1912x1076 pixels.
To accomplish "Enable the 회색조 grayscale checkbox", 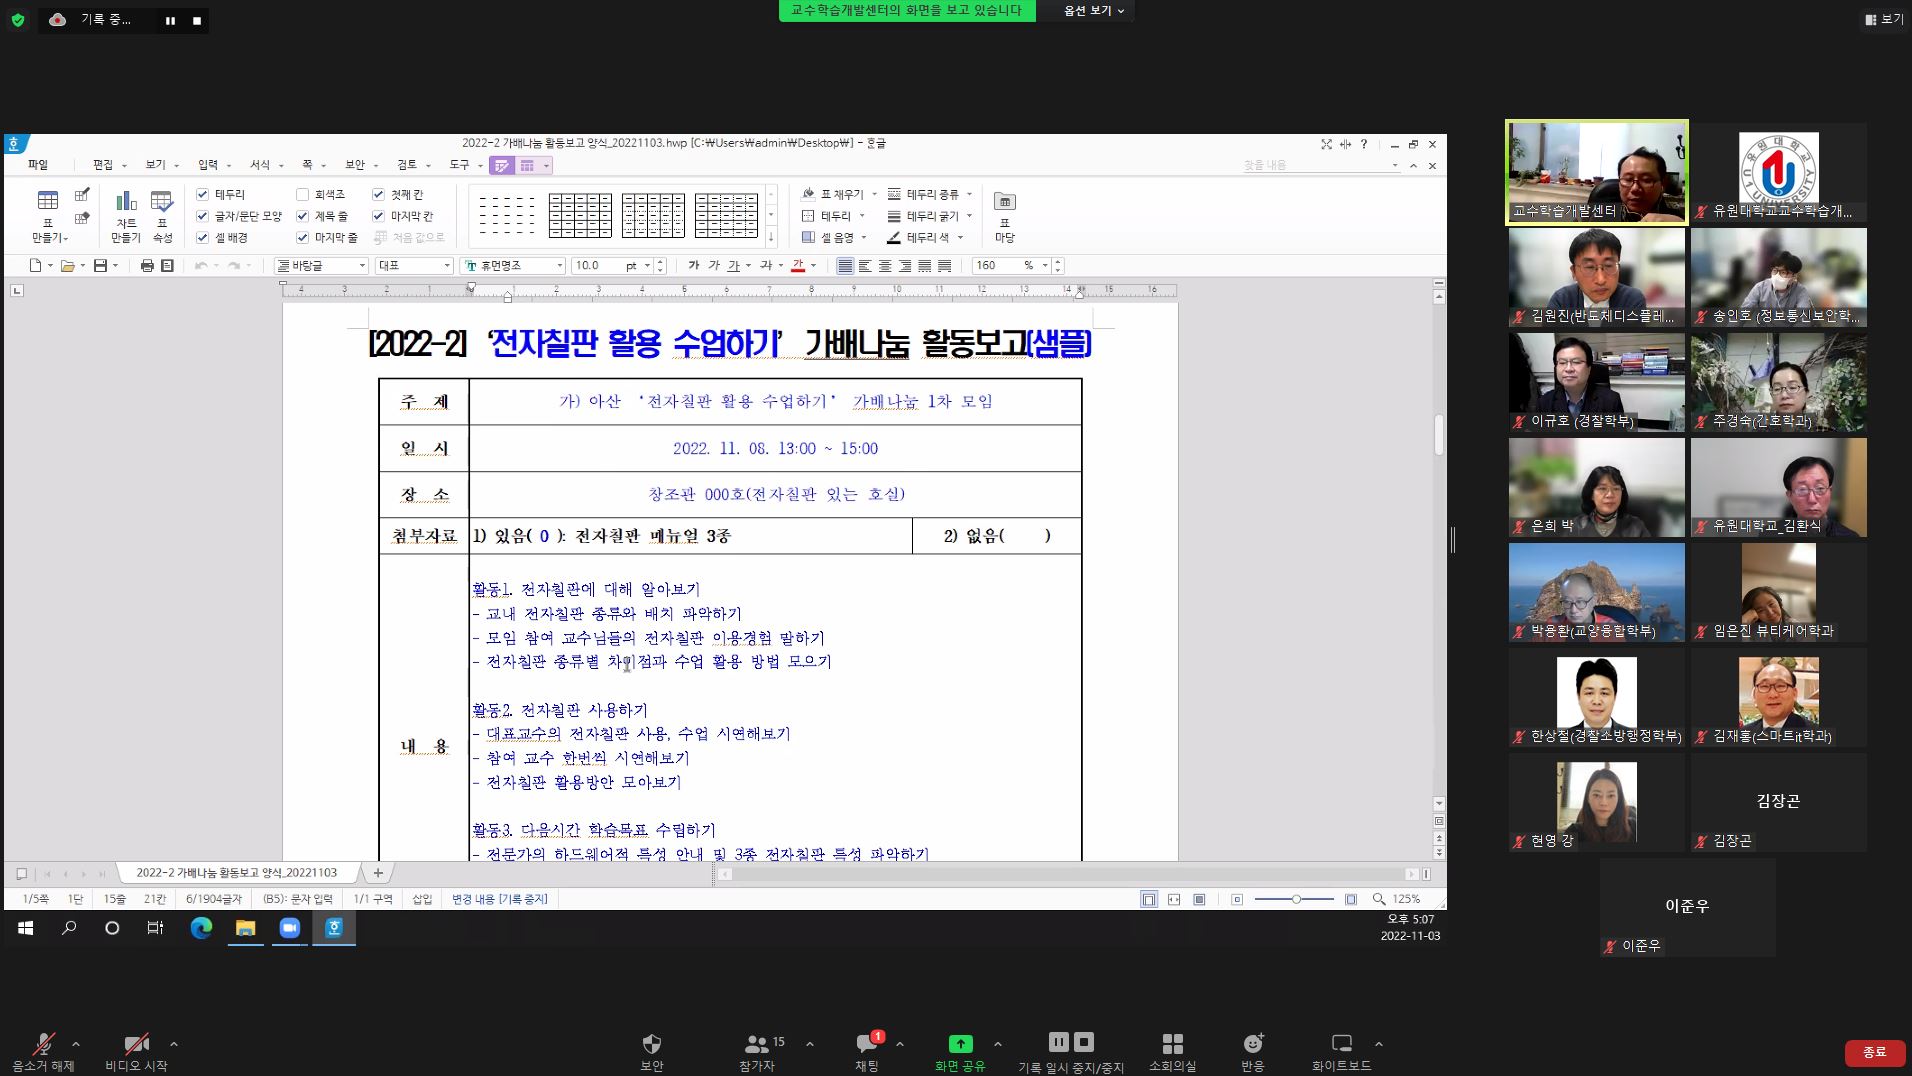I will point(302,195).
